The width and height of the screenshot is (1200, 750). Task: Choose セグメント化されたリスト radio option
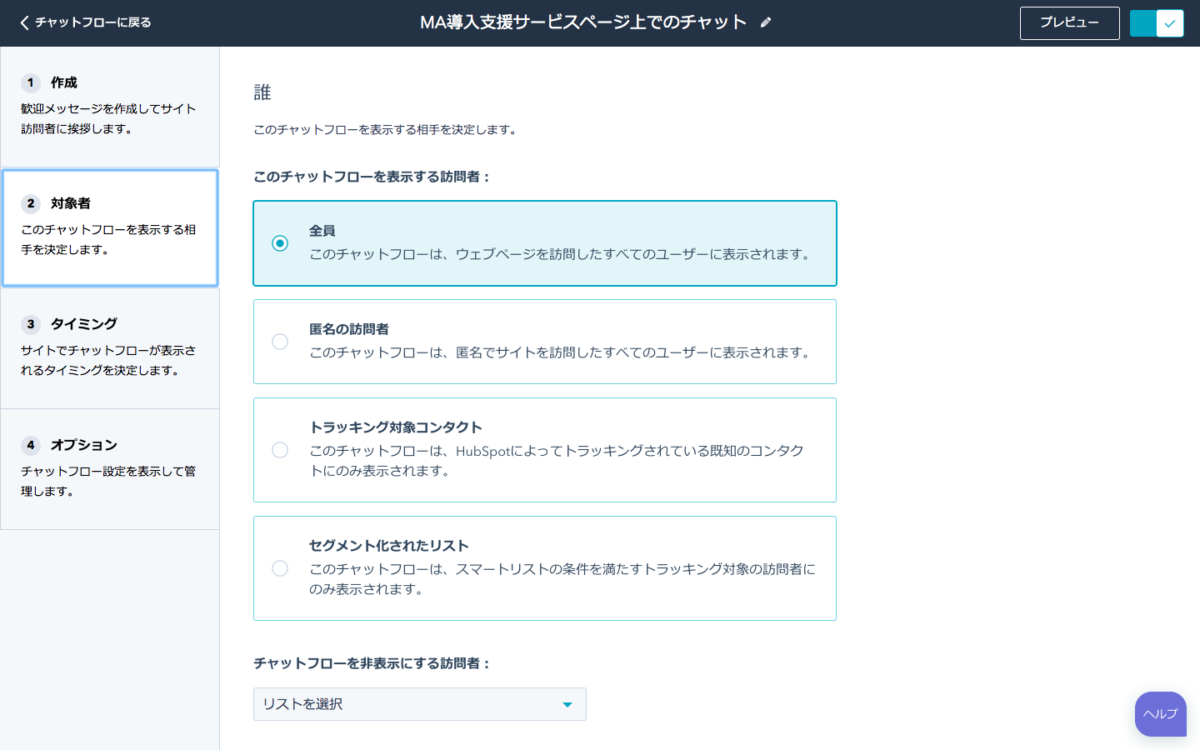(280, 568)
